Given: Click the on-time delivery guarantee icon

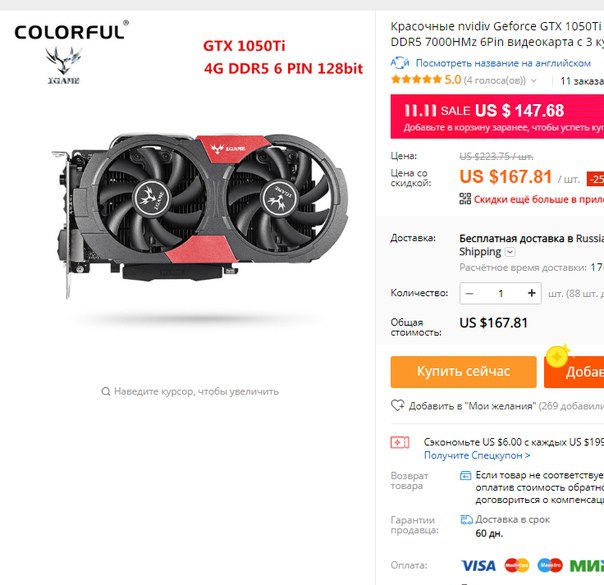Looking at the screenshot, I should click(x=466, y=520).
